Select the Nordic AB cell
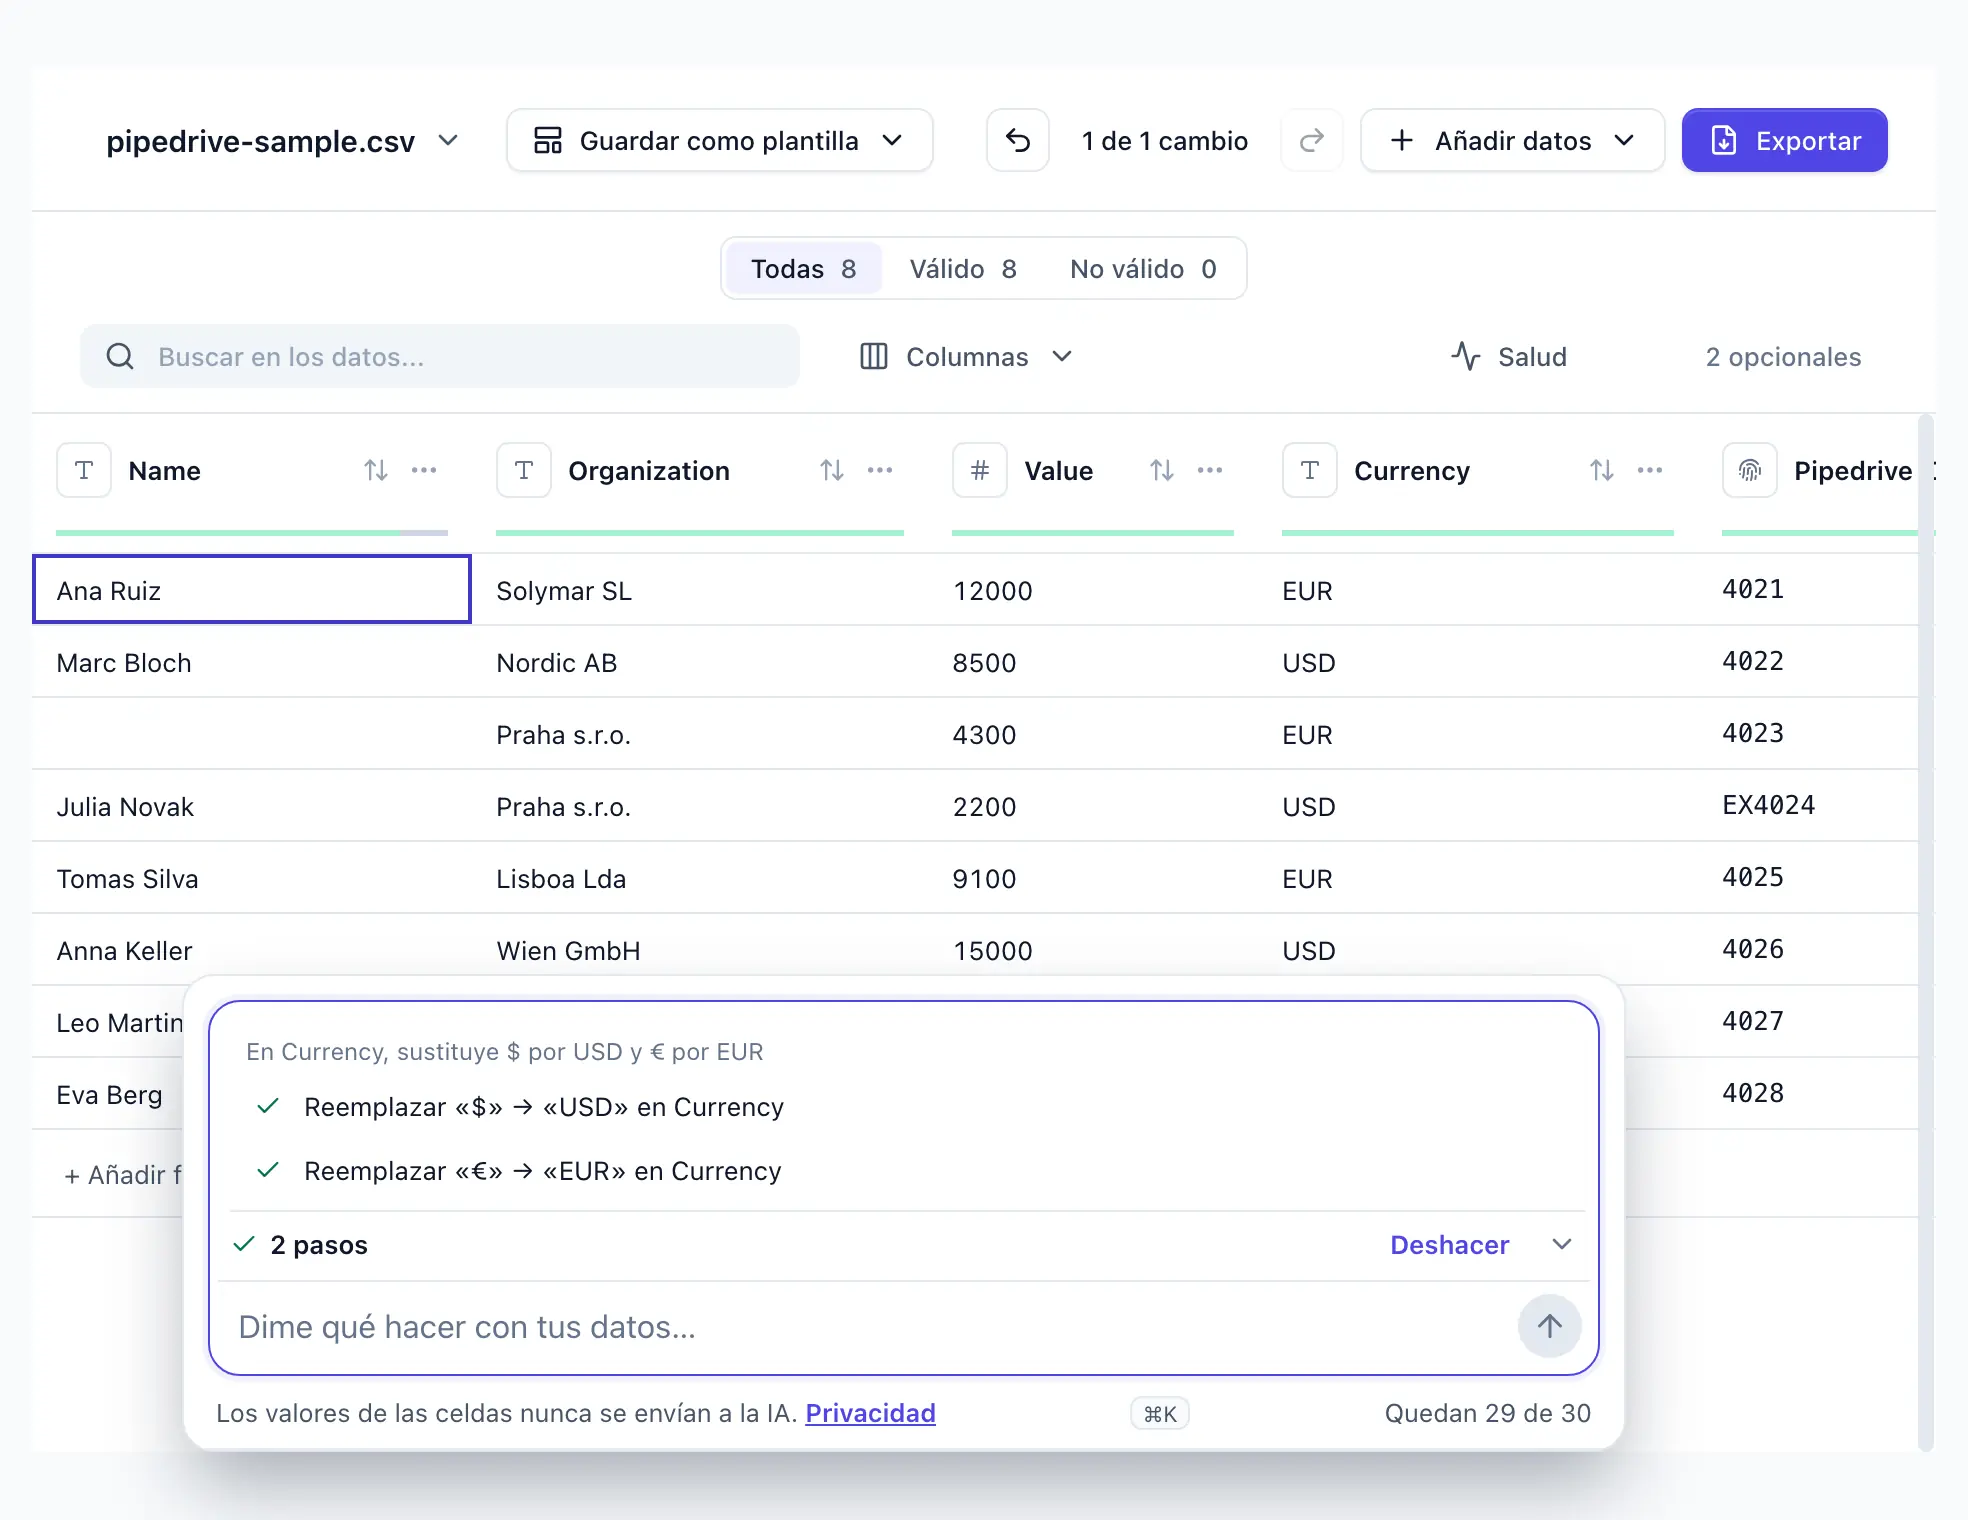The width and height of the screenshot is (1968, 1520). point(700,662)
